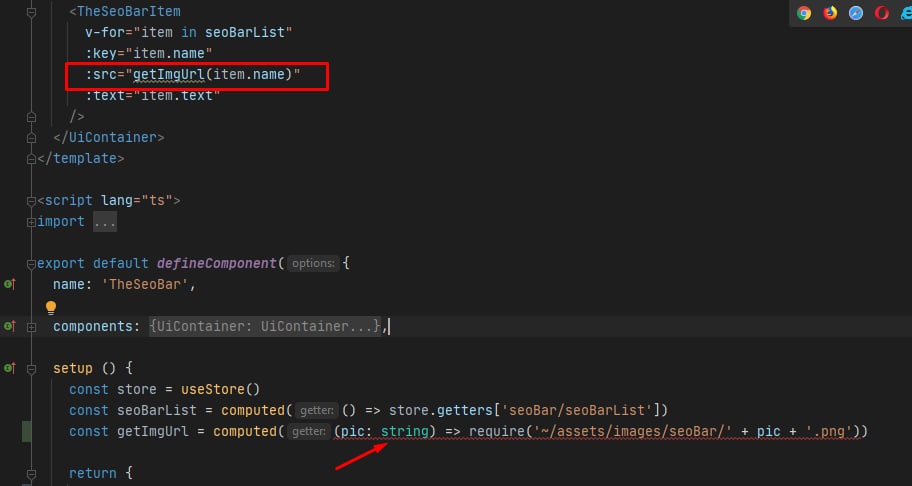Expand the folded components object in gutter
Viewport: 912px width, 486px height.
click(31, 327)
